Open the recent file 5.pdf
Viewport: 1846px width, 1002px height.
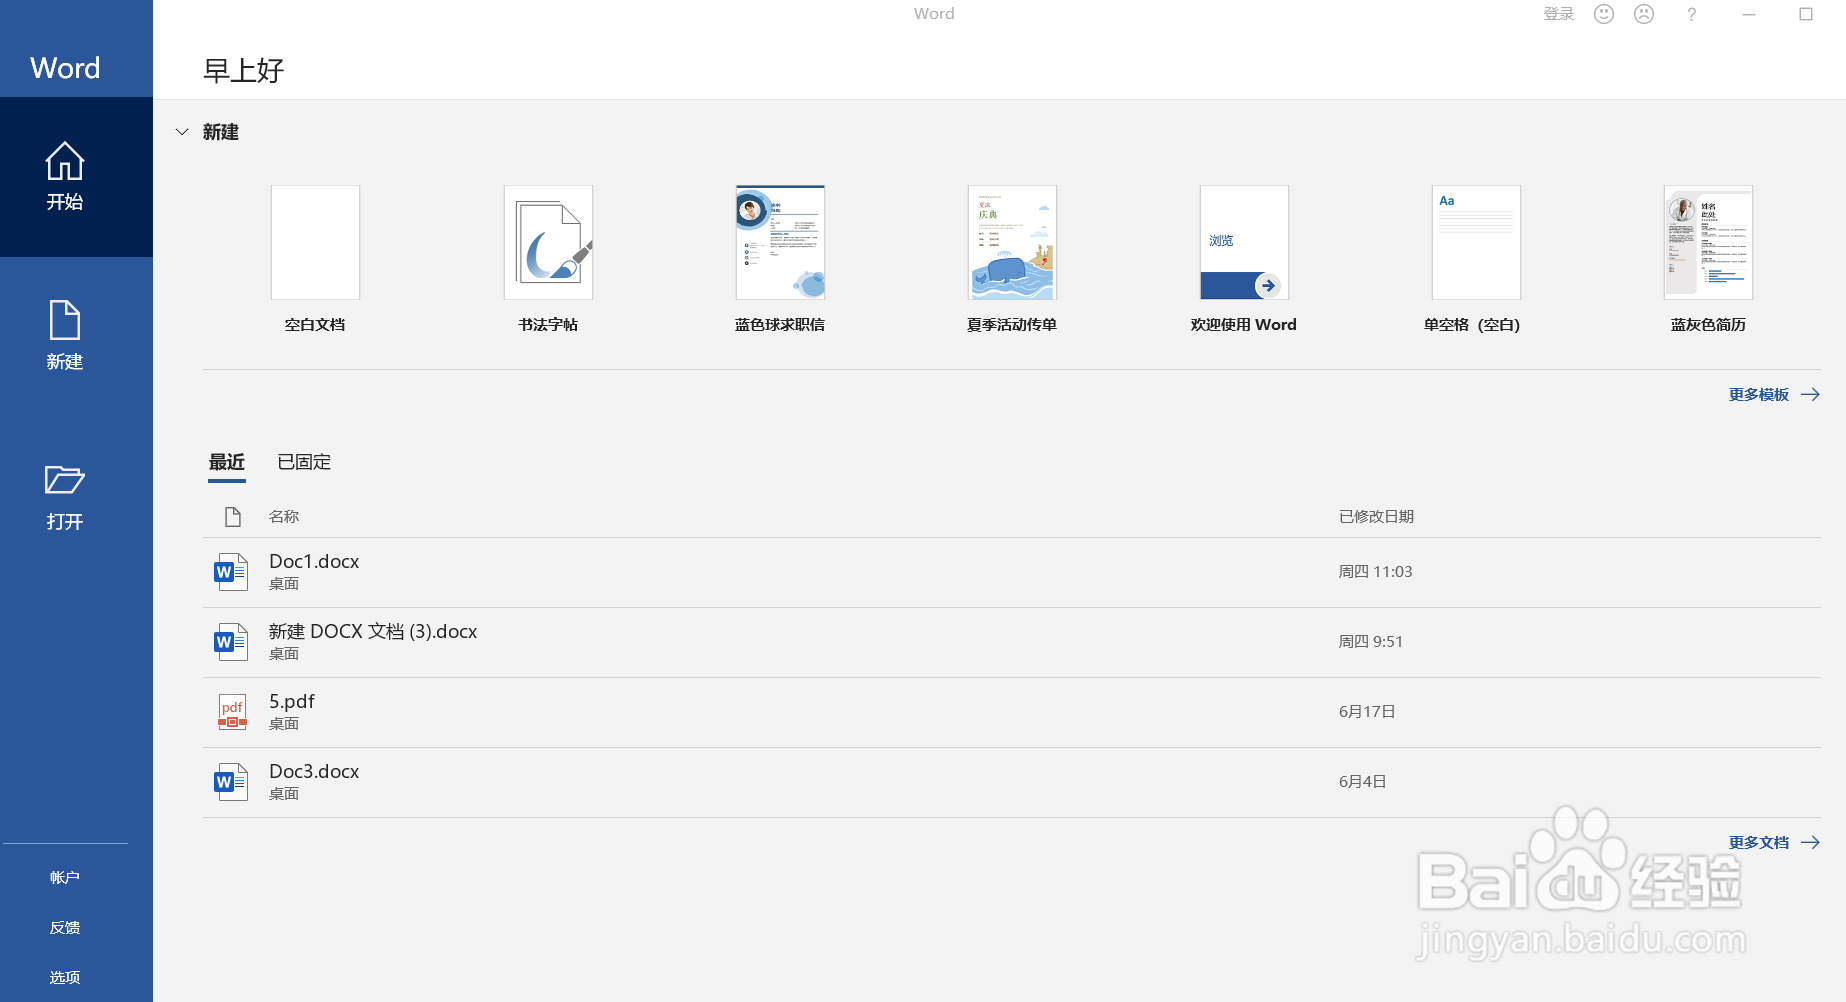1011,712
